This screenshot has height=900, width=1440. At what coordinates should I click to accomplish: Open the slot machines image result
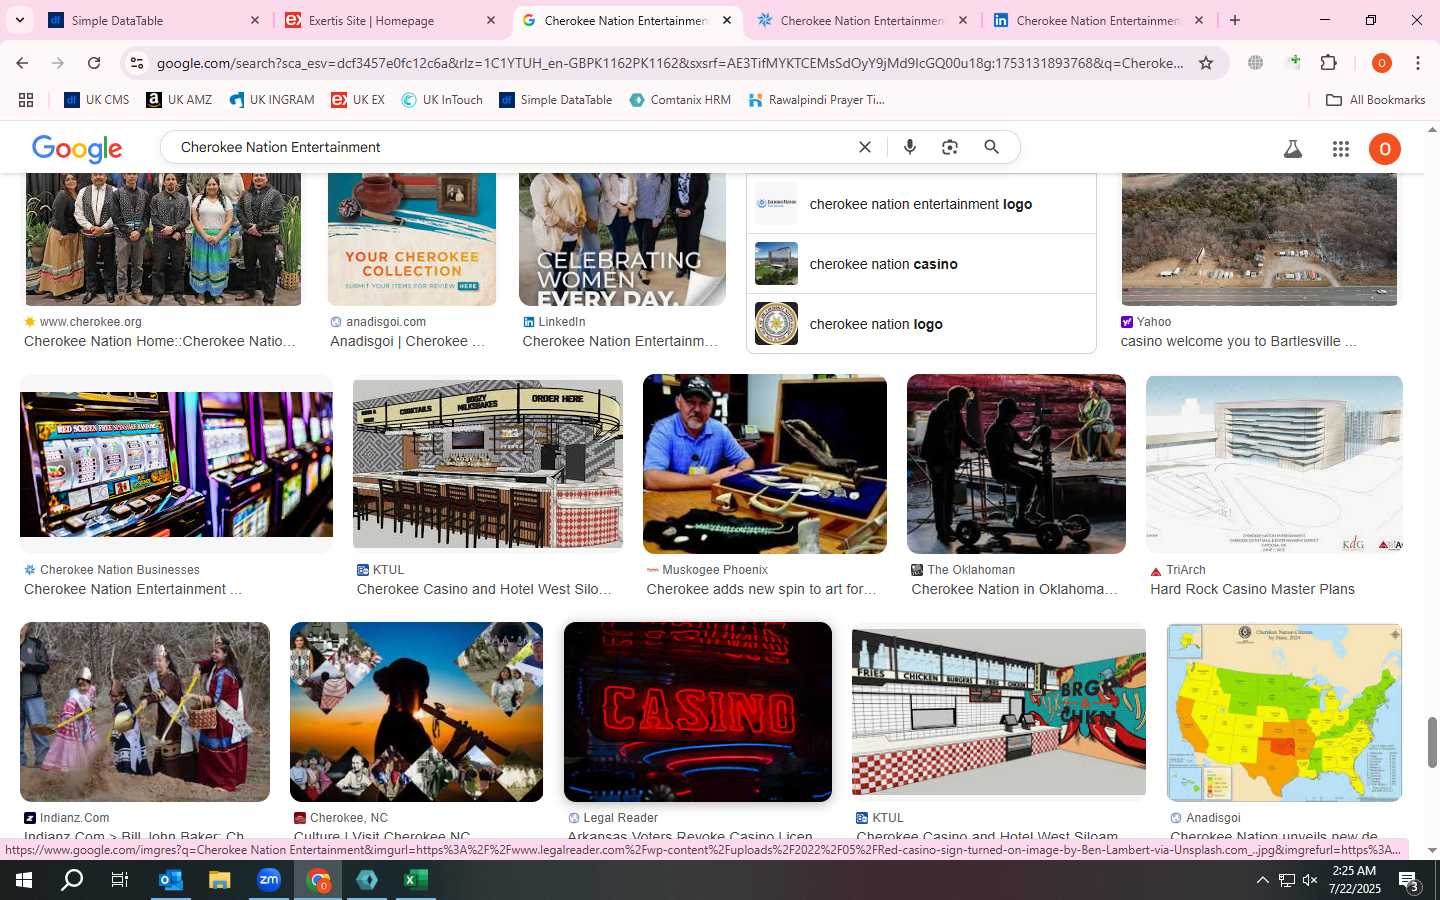176,464
